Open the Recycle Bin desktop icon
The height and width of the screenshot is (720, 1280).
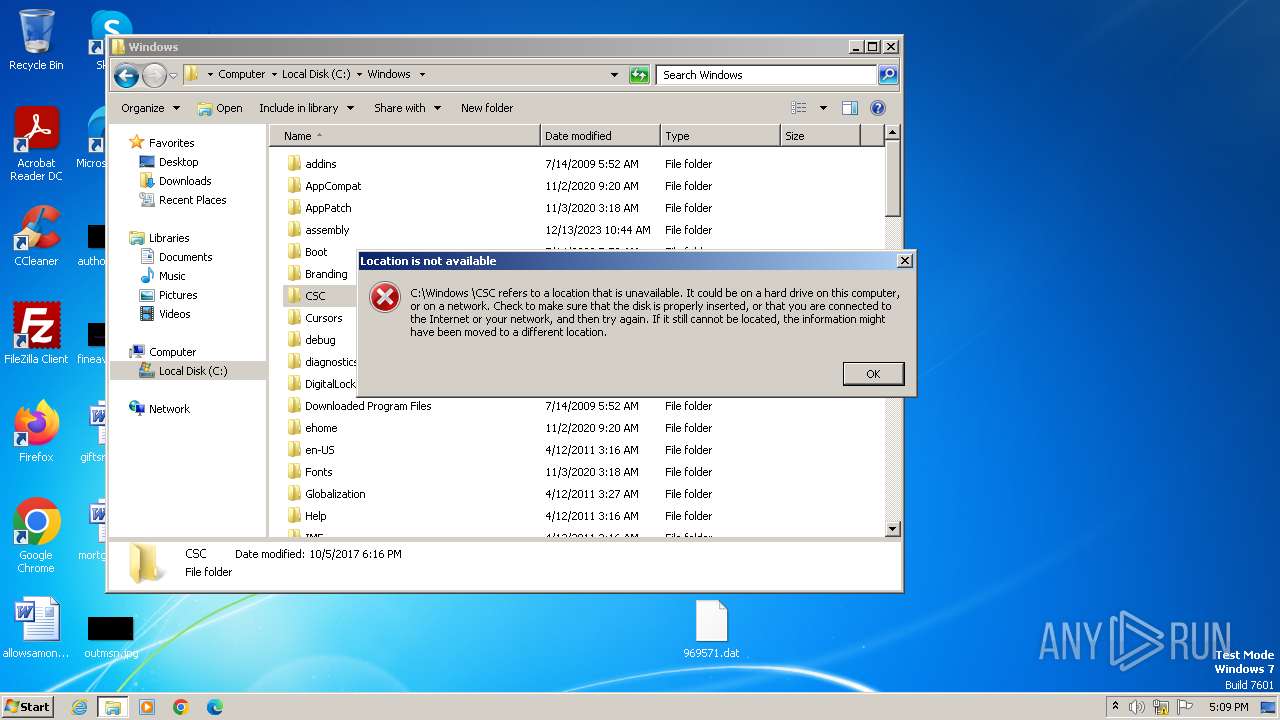coord(36,40)
